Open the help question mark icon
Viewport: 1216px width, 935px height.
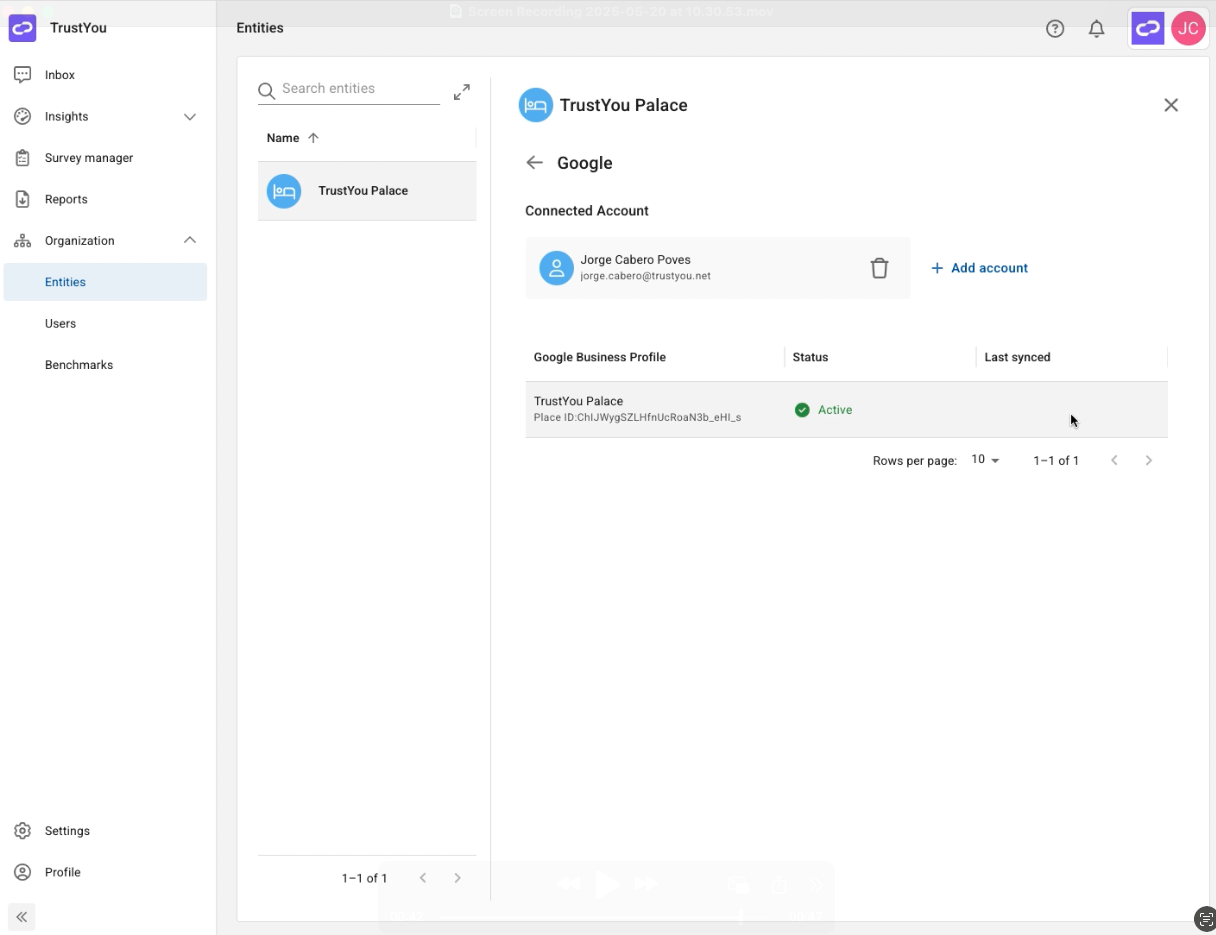[1055, 29]
